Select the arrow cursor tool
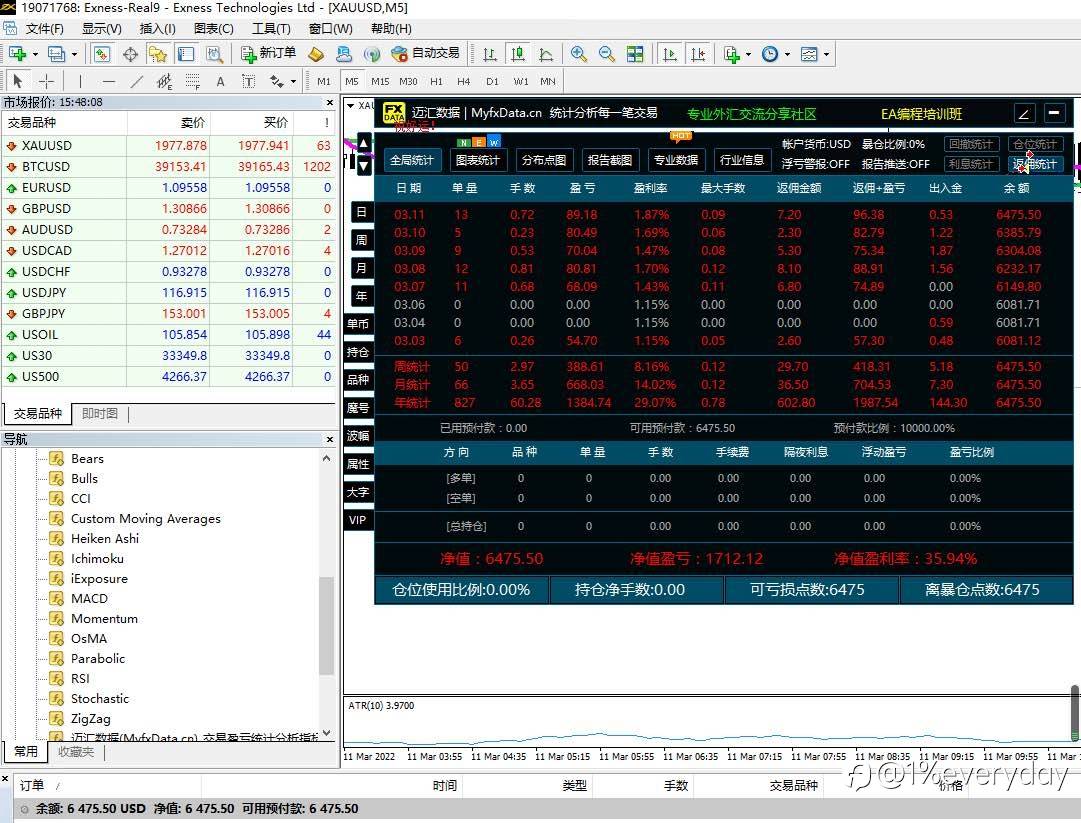 (x=18, y=81)
